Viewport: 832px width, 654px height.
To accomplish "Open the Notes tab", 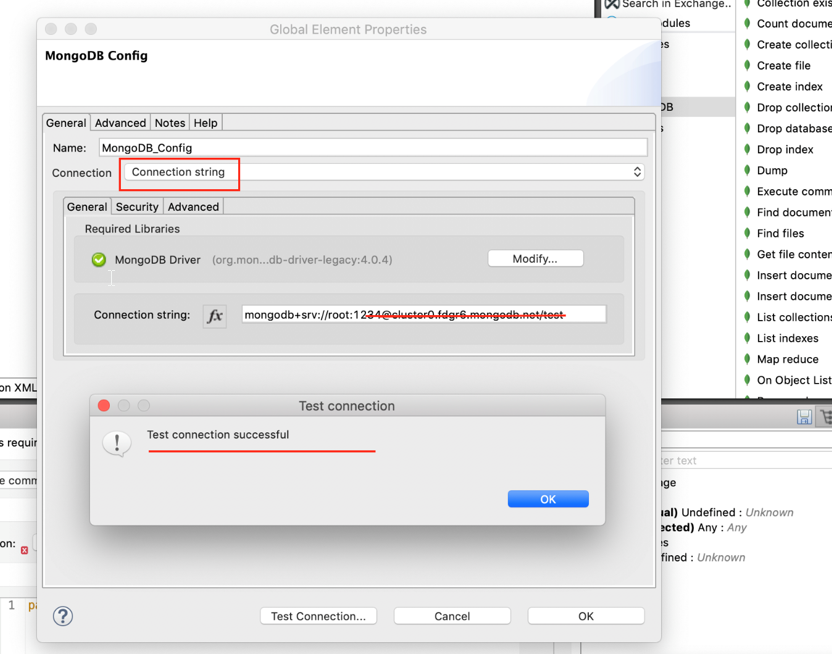I will 170,123.
